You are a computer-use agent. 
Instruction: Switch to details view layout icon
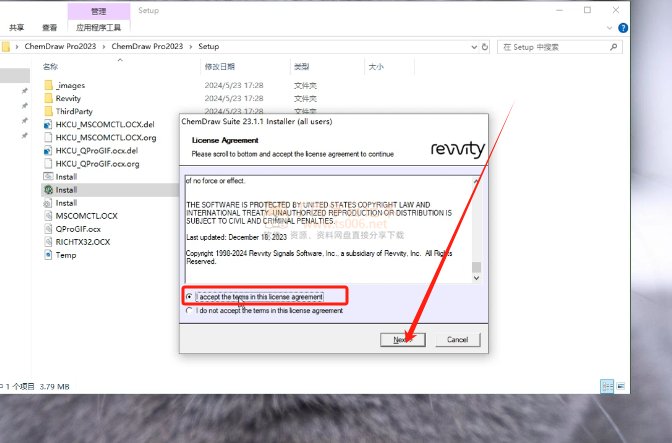pyautogui.click(x=607, y=386)
